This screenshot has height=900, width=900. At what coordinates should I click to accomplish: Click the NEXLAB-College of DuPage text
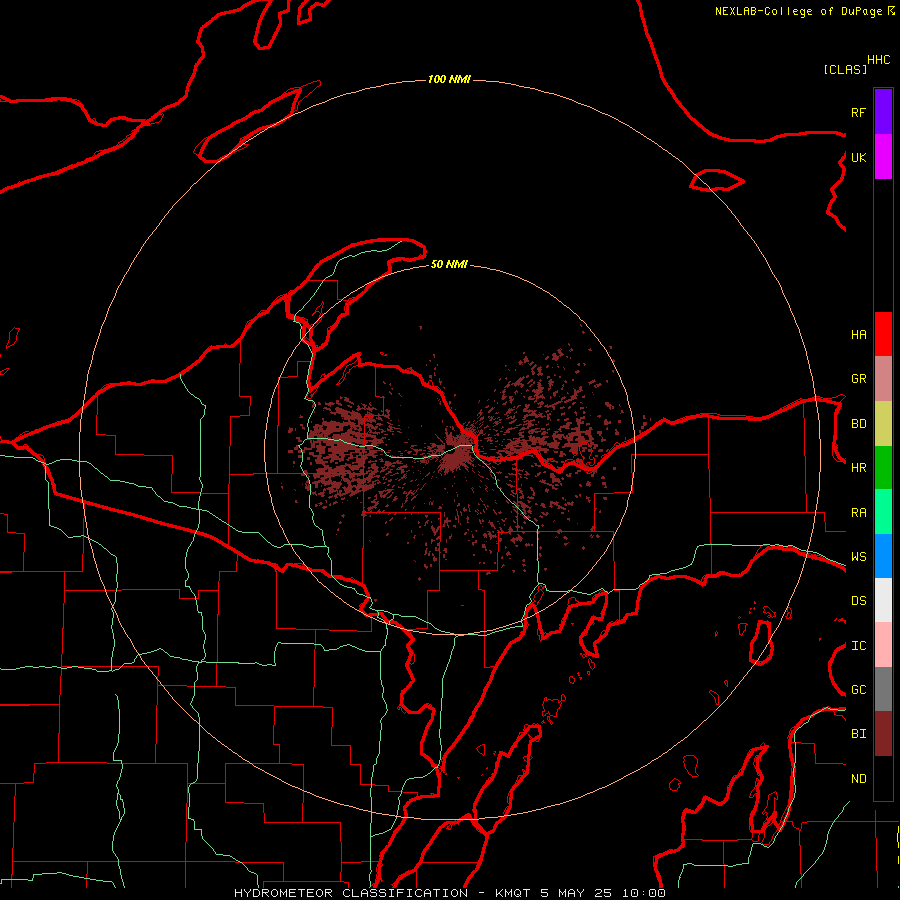coord(800,11)
